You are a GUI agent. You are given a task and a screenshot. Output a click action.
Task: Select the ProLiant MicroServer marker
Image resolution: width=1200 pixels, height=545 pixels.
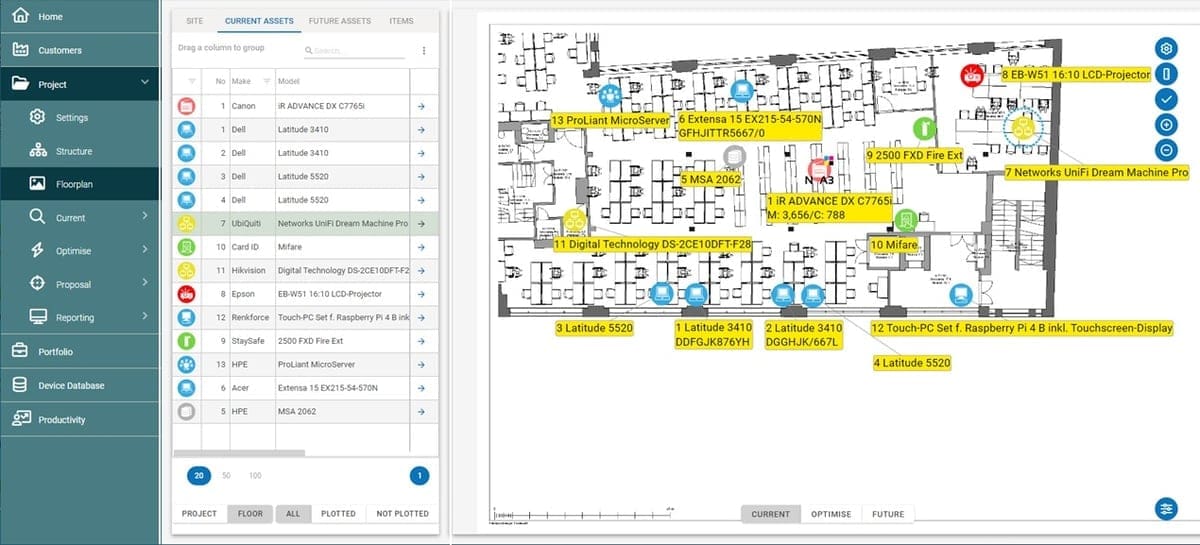tap(608, 97)
